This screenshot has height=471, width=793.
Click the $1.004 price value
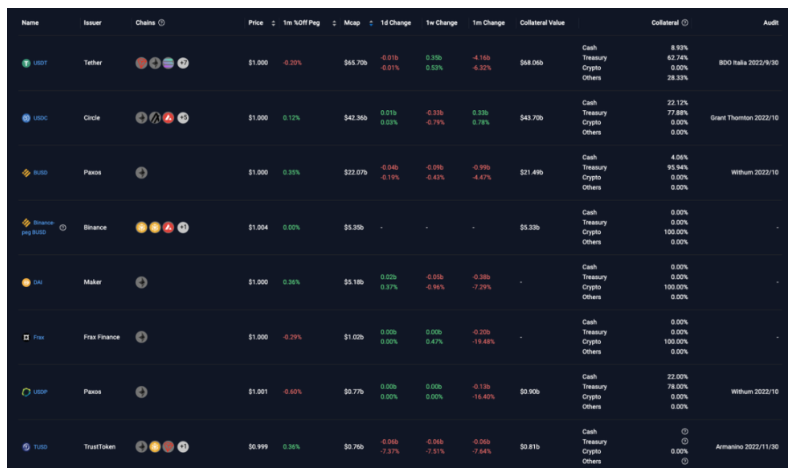(258, 228)
